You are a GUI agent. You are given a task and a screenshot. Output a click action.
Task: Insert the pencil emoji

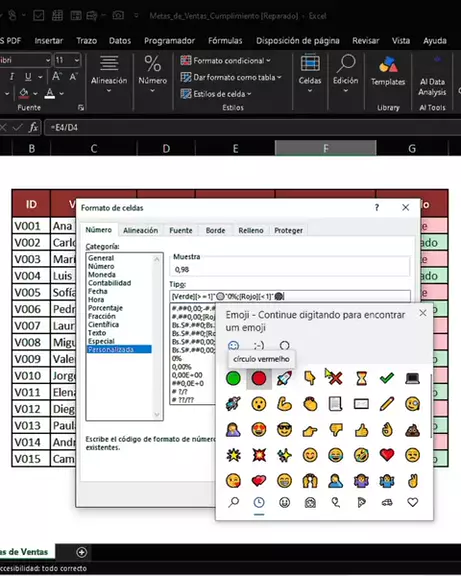click(387, 404)
